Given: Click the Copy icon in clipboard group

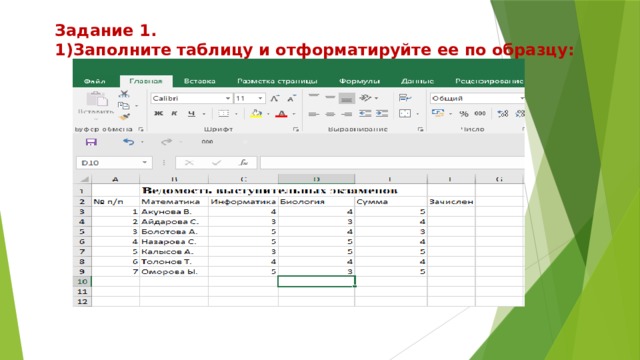Looking at the screenshot, I should (123, 106).
